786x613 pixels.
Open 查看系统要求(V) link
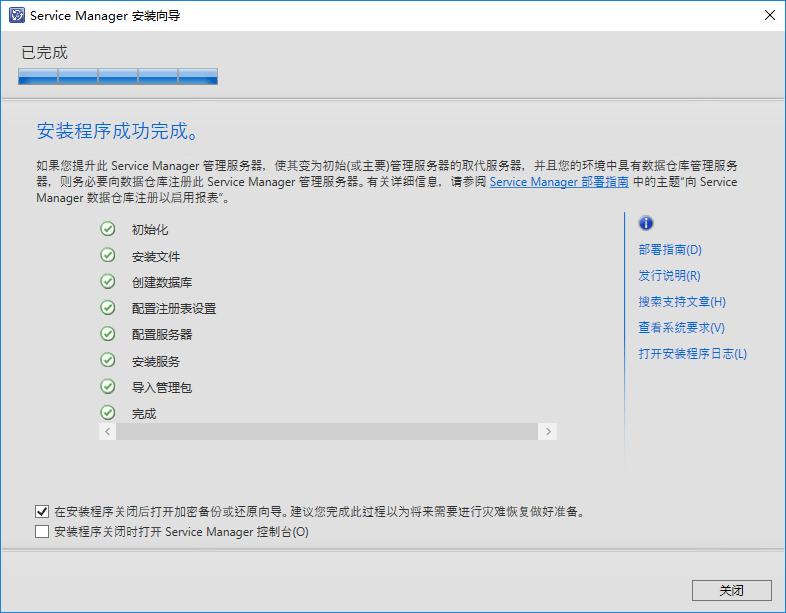pos(681,328)
